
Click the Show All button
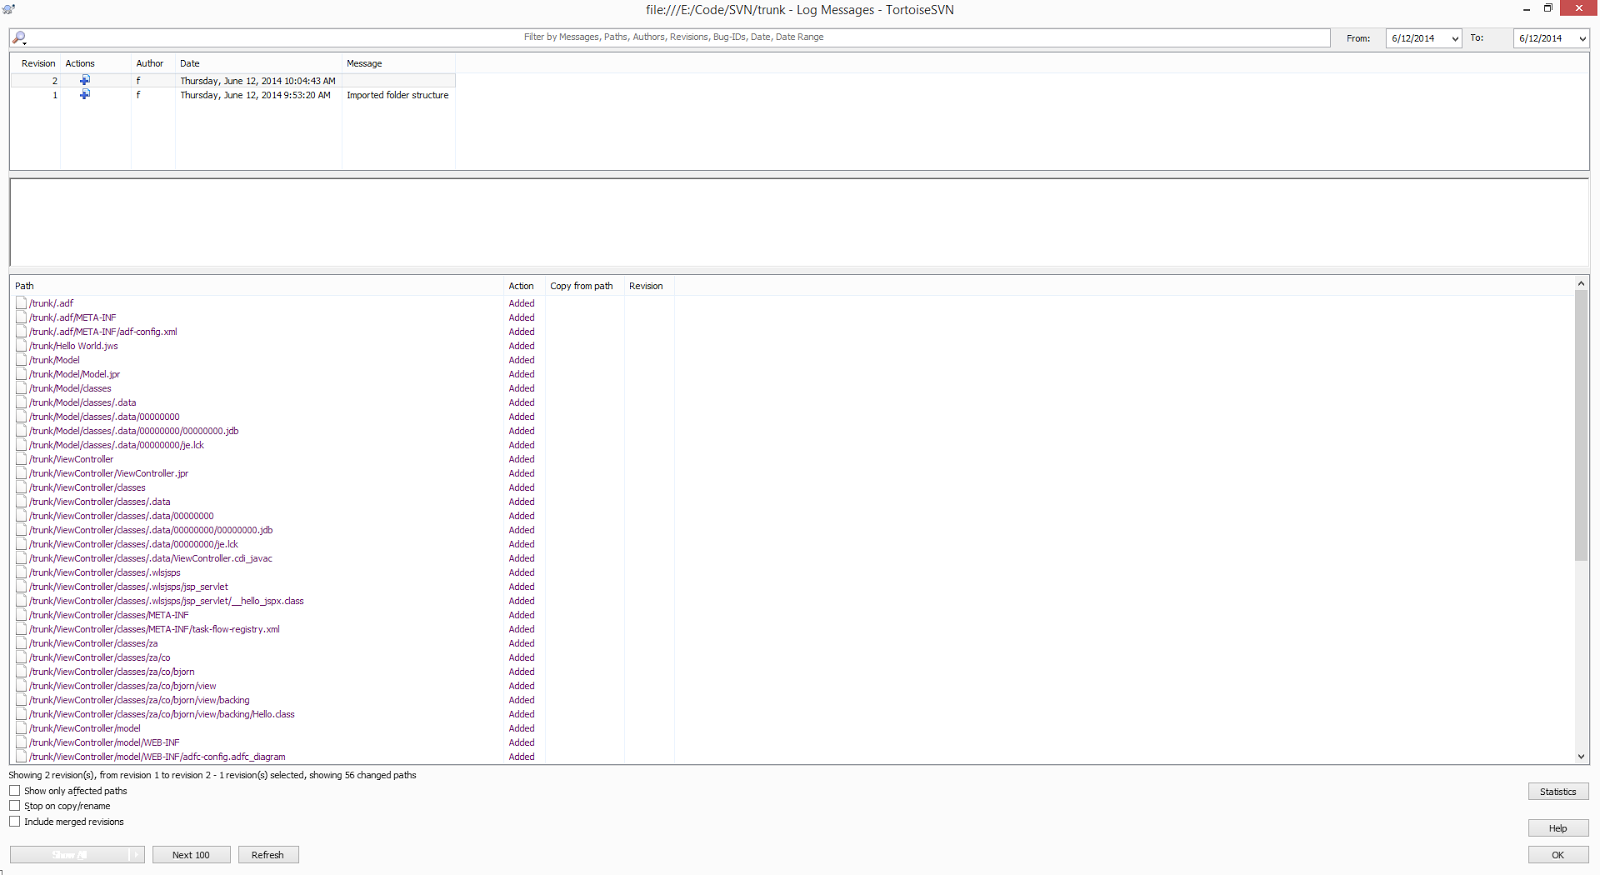point(70,855)
